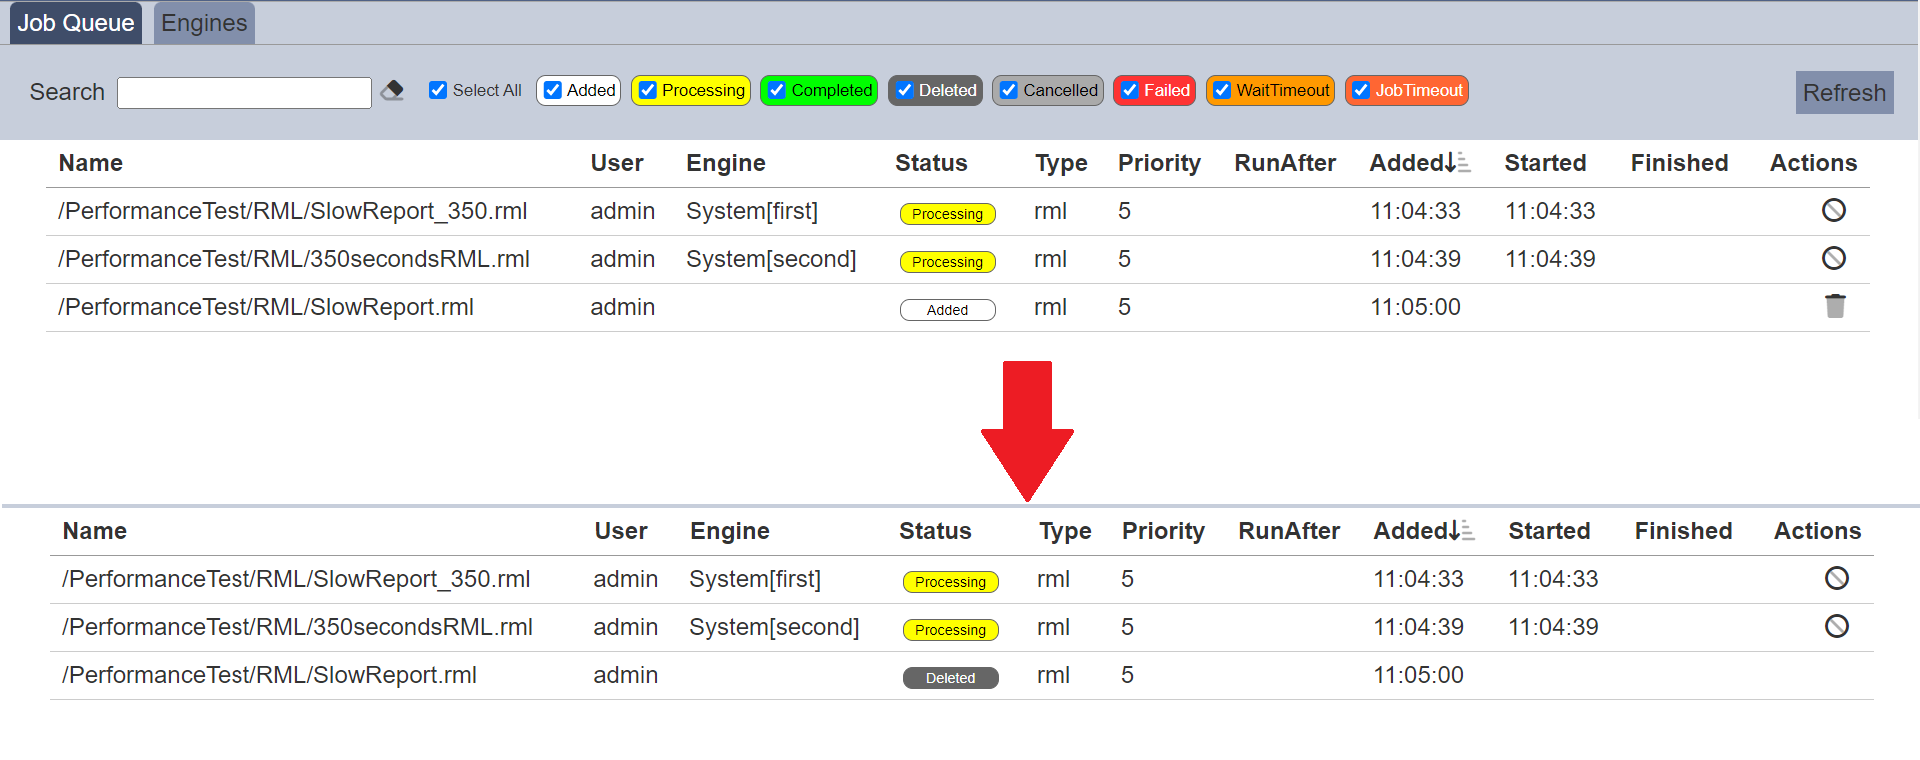
Task: Sort the upper table by Finished header
Action: [x=1679, y=163]
